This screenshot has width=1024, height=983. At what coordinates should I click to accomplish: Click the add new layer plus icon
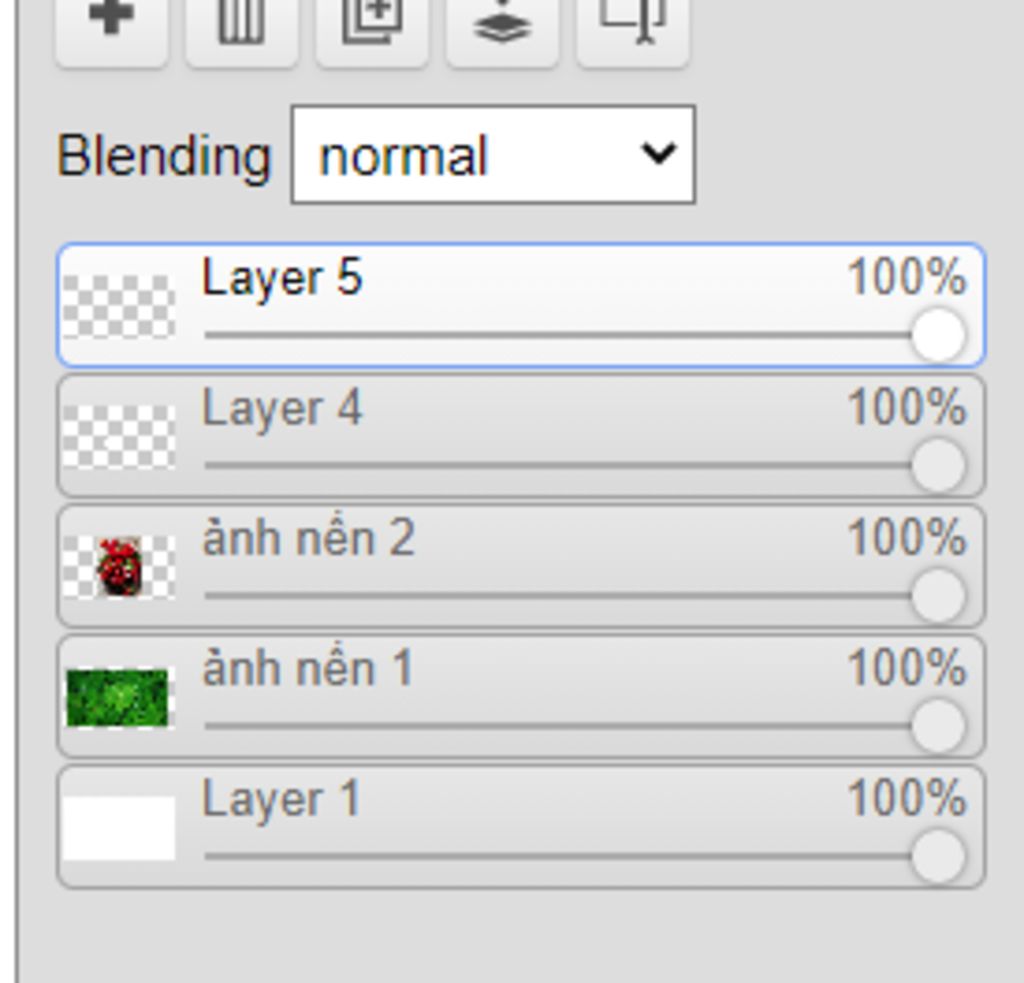[111, 24]
